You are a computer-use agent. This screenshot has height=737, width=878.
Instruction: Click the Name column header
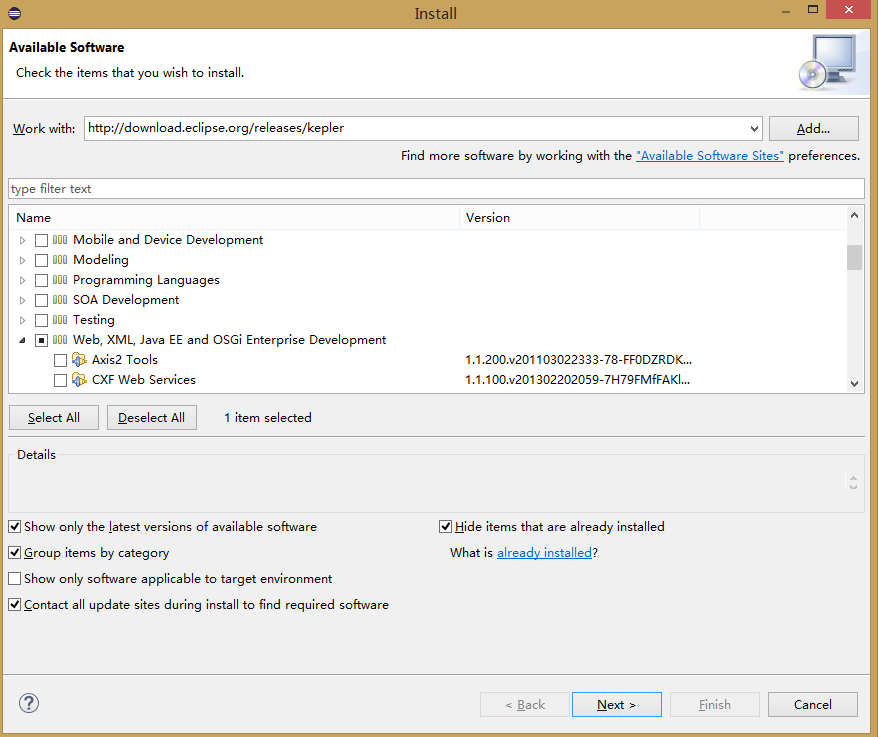pos(234,218)
